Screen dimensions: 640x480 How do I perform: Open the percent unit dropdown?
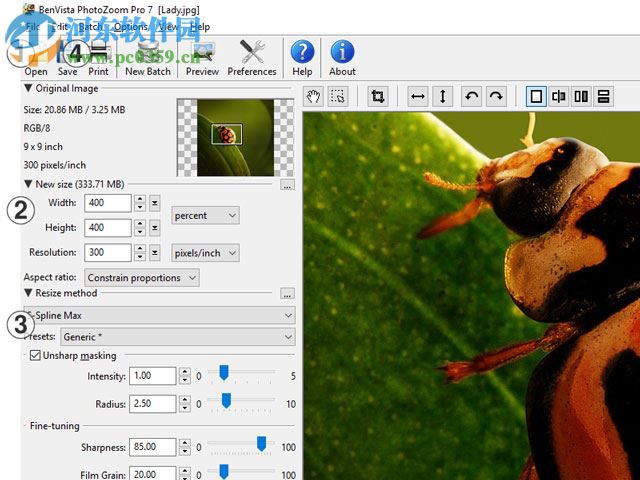click(205, 215)
